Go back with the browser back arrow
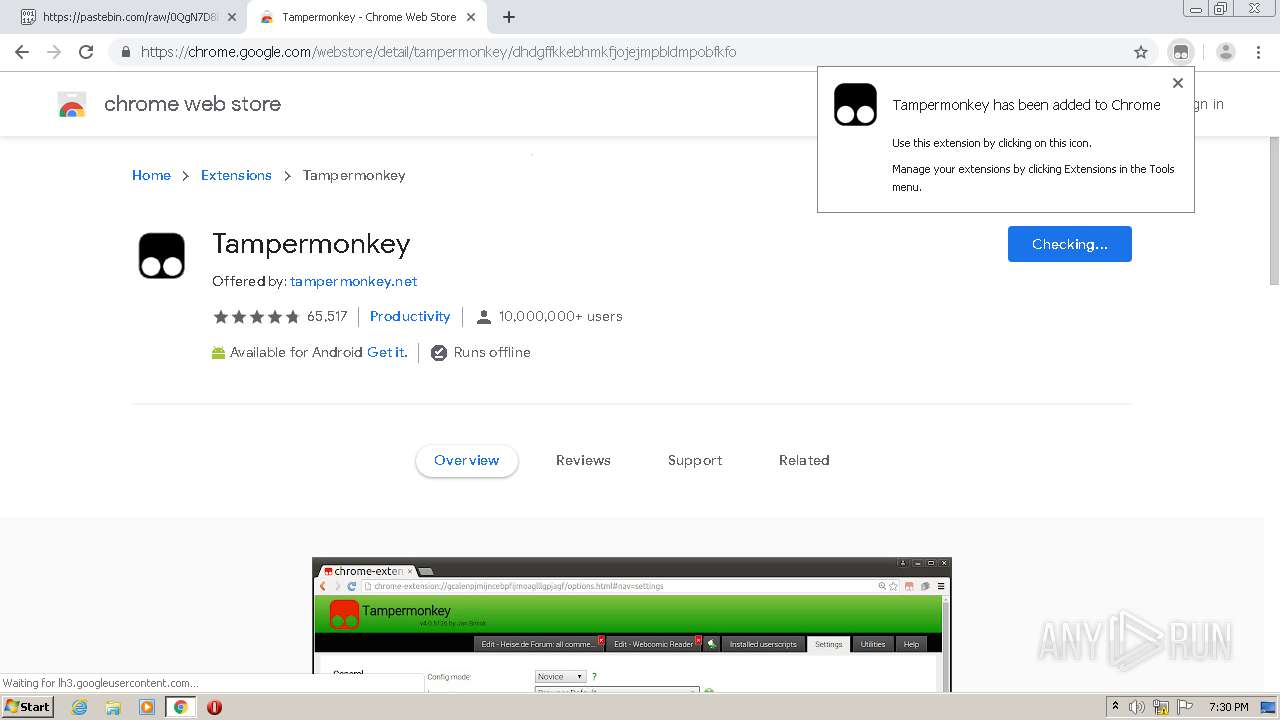This screenshot has height=720, width=1280. click(x=22, y=52)
